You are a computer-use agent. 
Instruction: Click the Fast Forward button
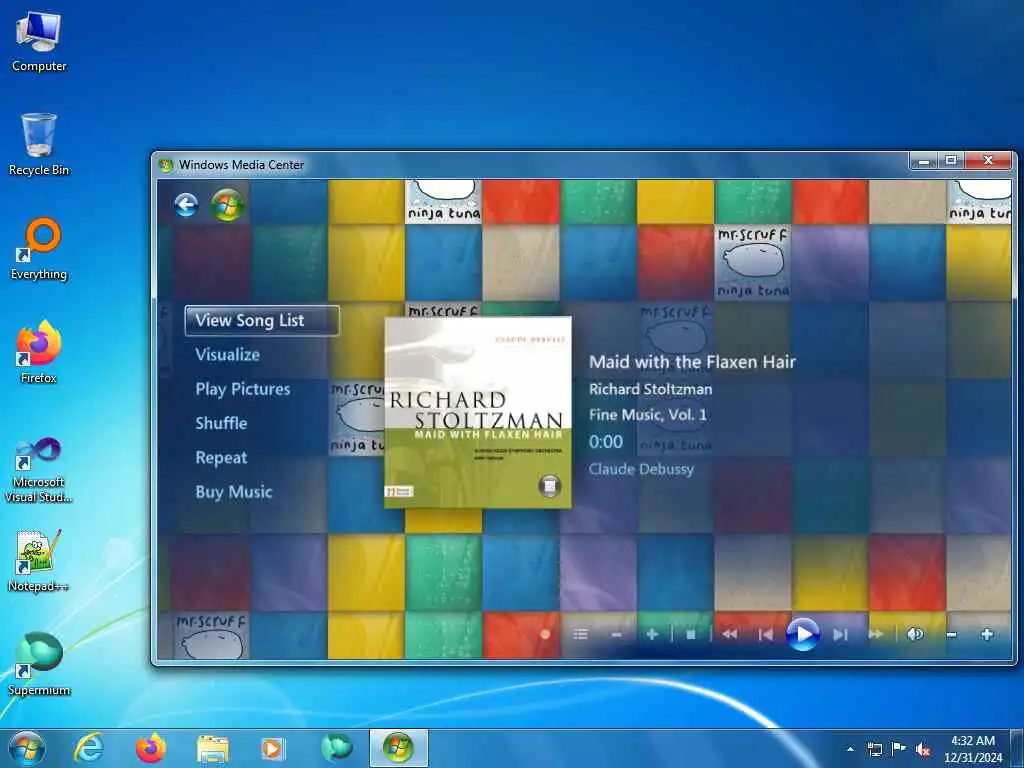(x=876, y=634)
